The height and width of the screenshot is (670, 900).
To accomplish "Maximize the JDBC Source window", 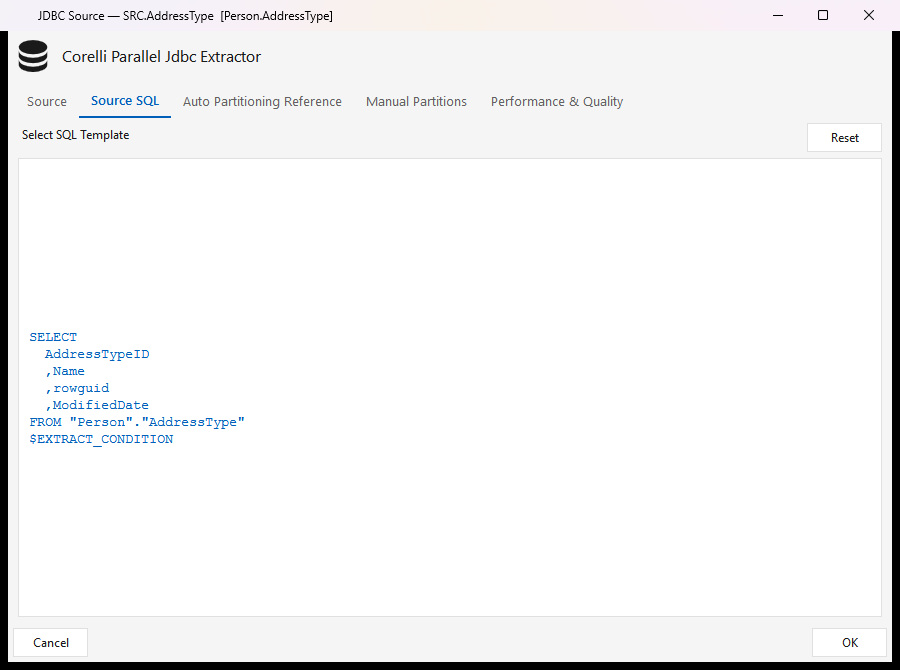I will (x=823, y=16).
